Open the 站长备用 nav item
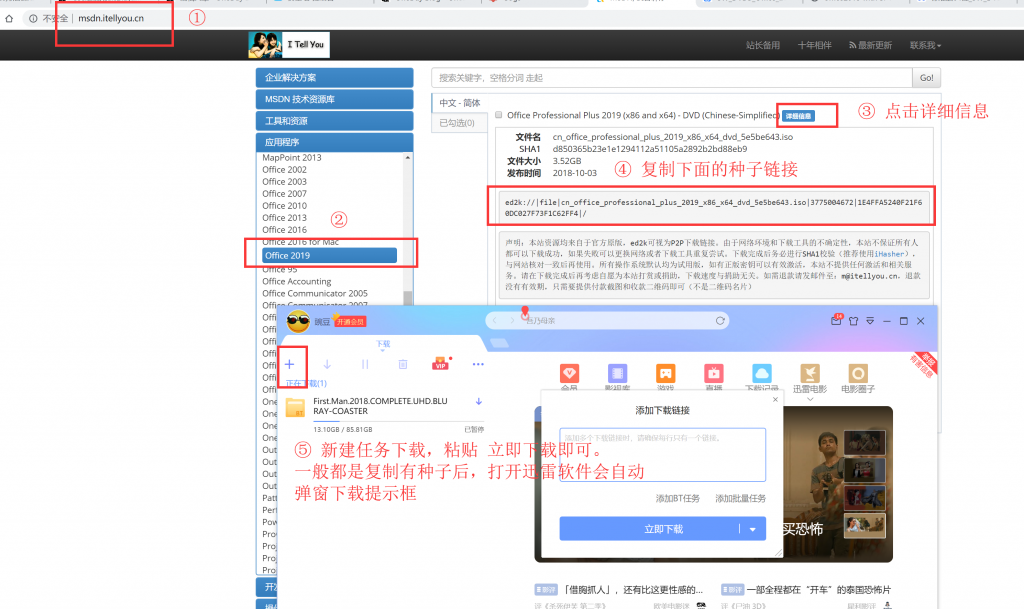 click(763, 45)
